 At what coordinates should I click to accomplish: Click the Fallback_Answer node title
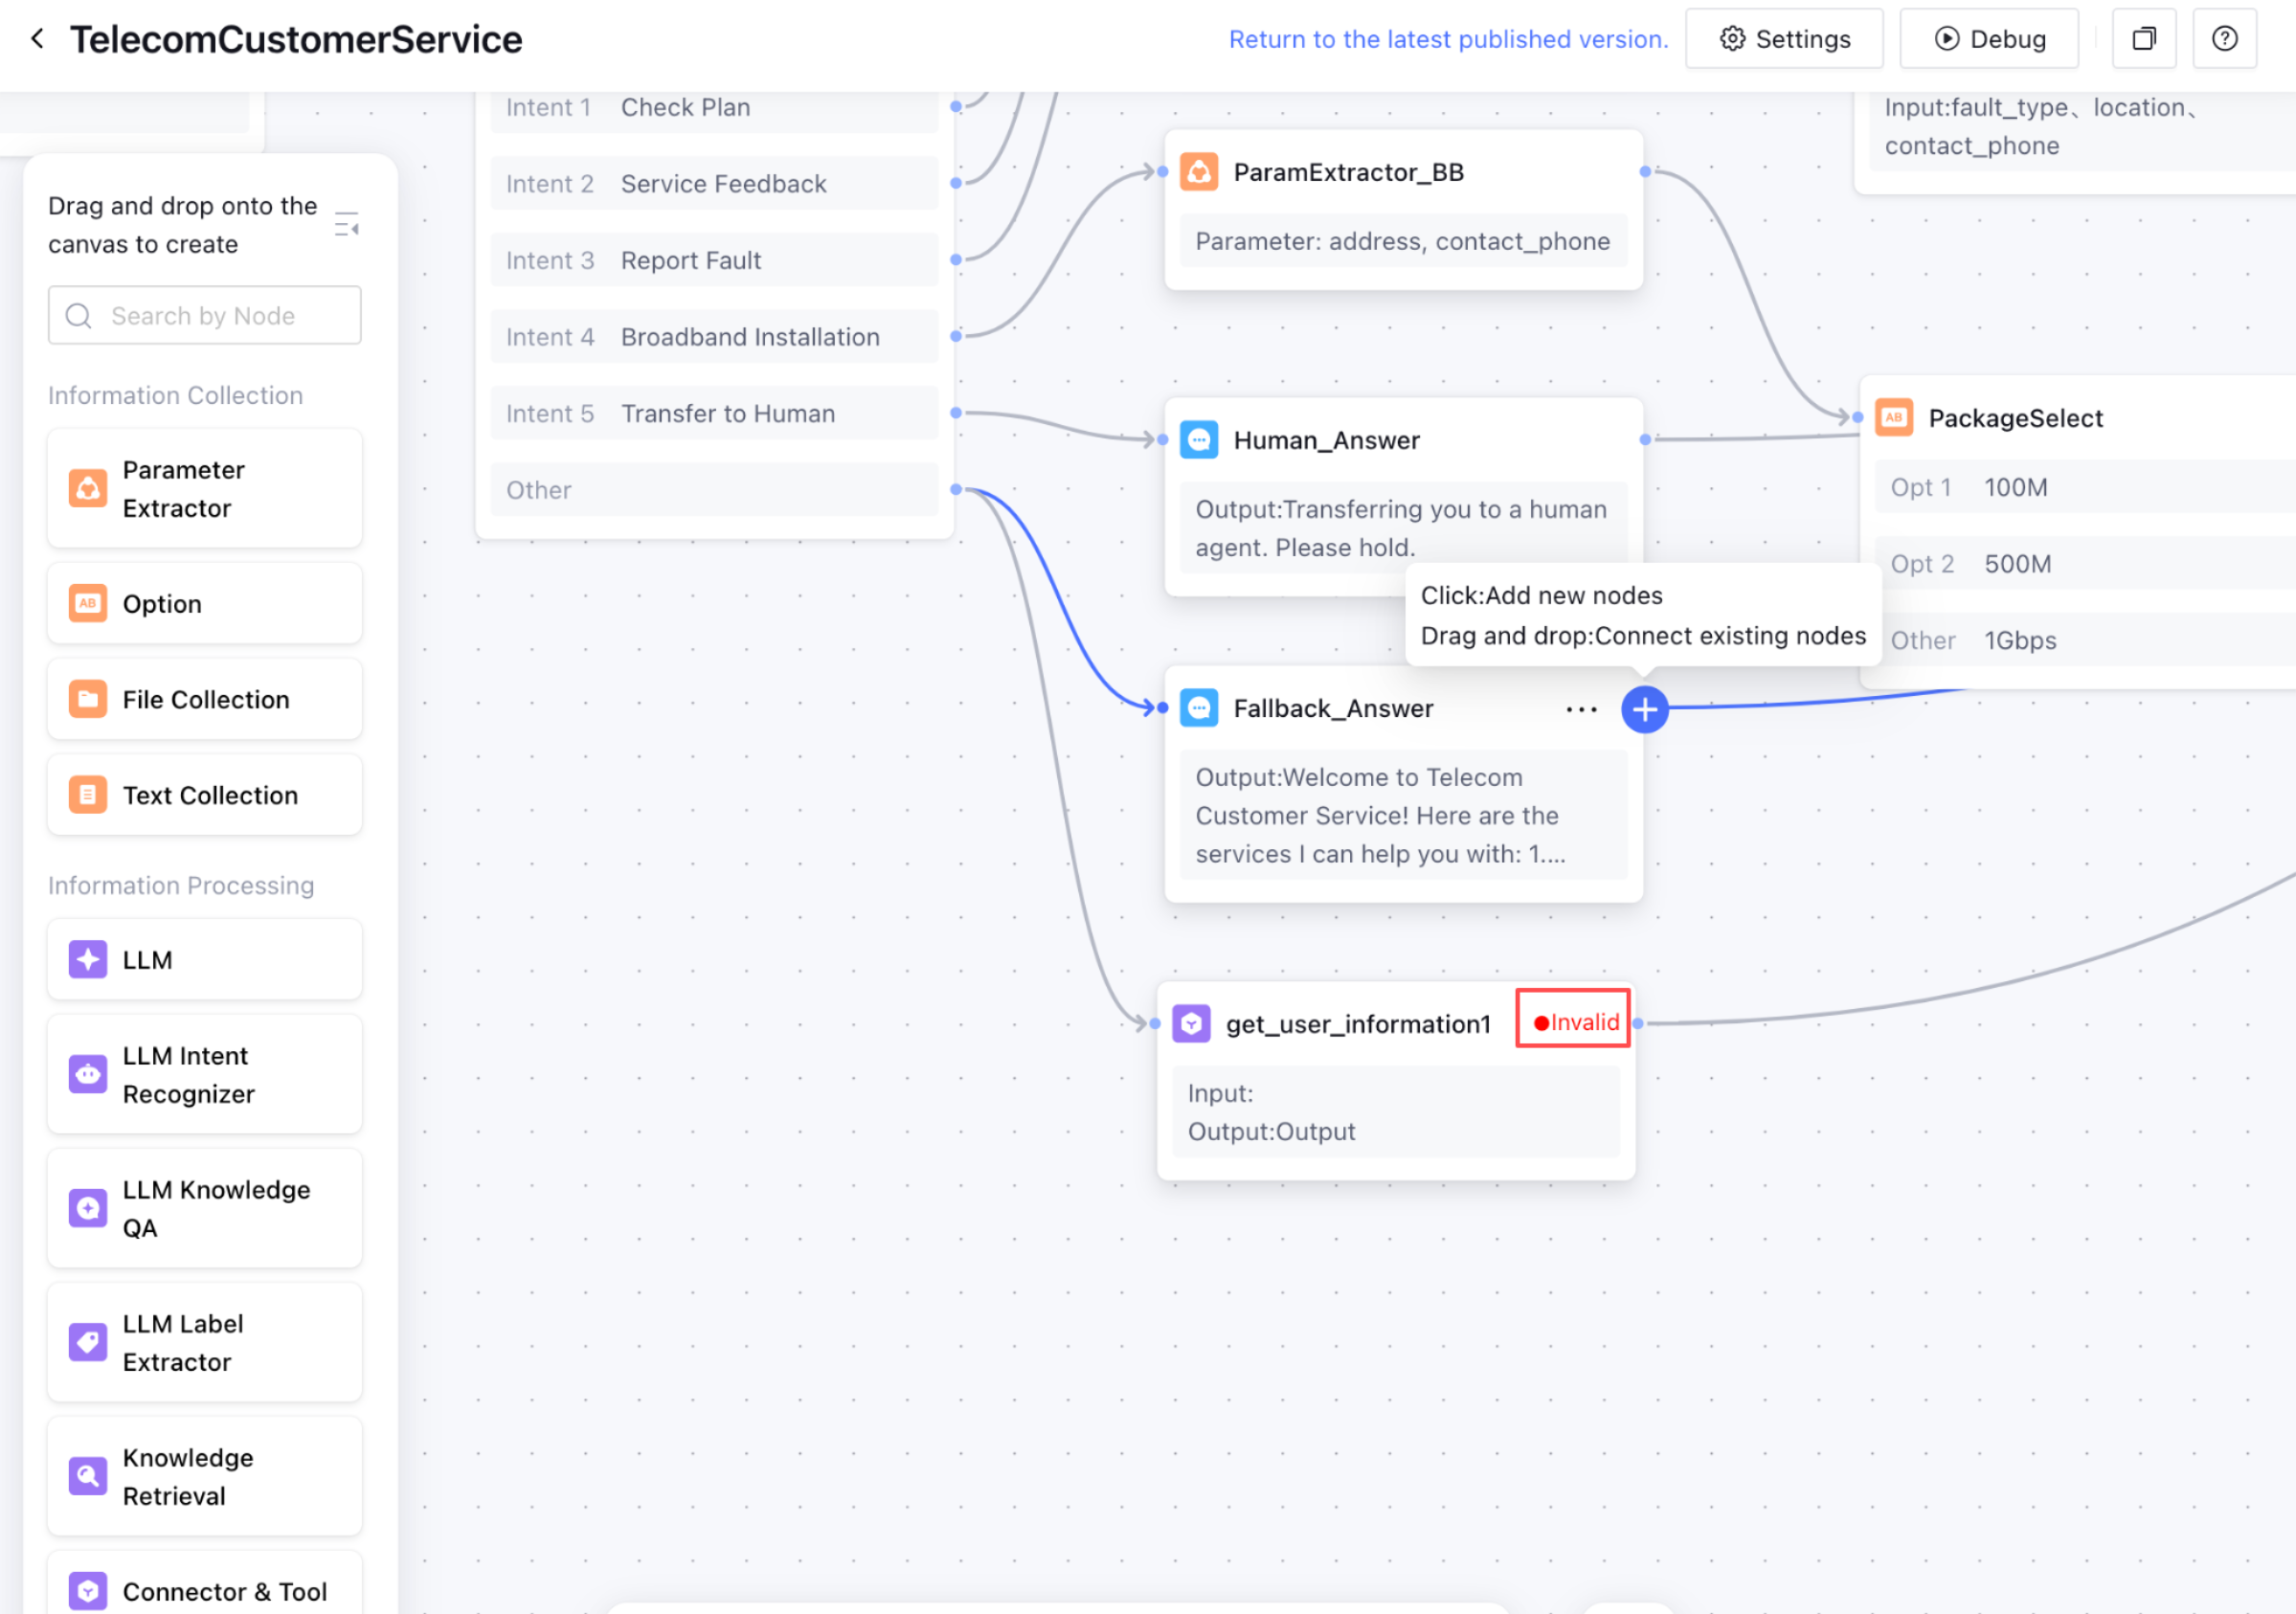pyautogui.click(x=1333, y=709)
